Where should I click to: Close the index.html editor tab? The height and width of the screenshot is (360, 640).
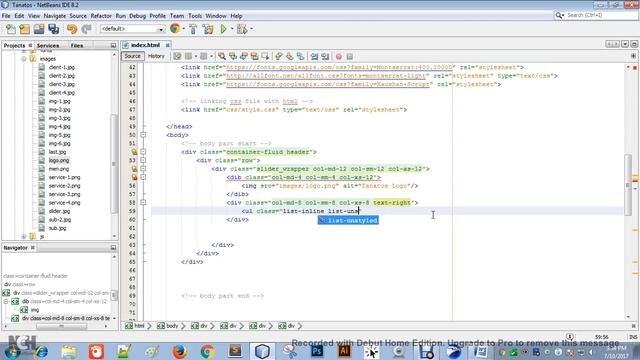click(x=167, y=45)
